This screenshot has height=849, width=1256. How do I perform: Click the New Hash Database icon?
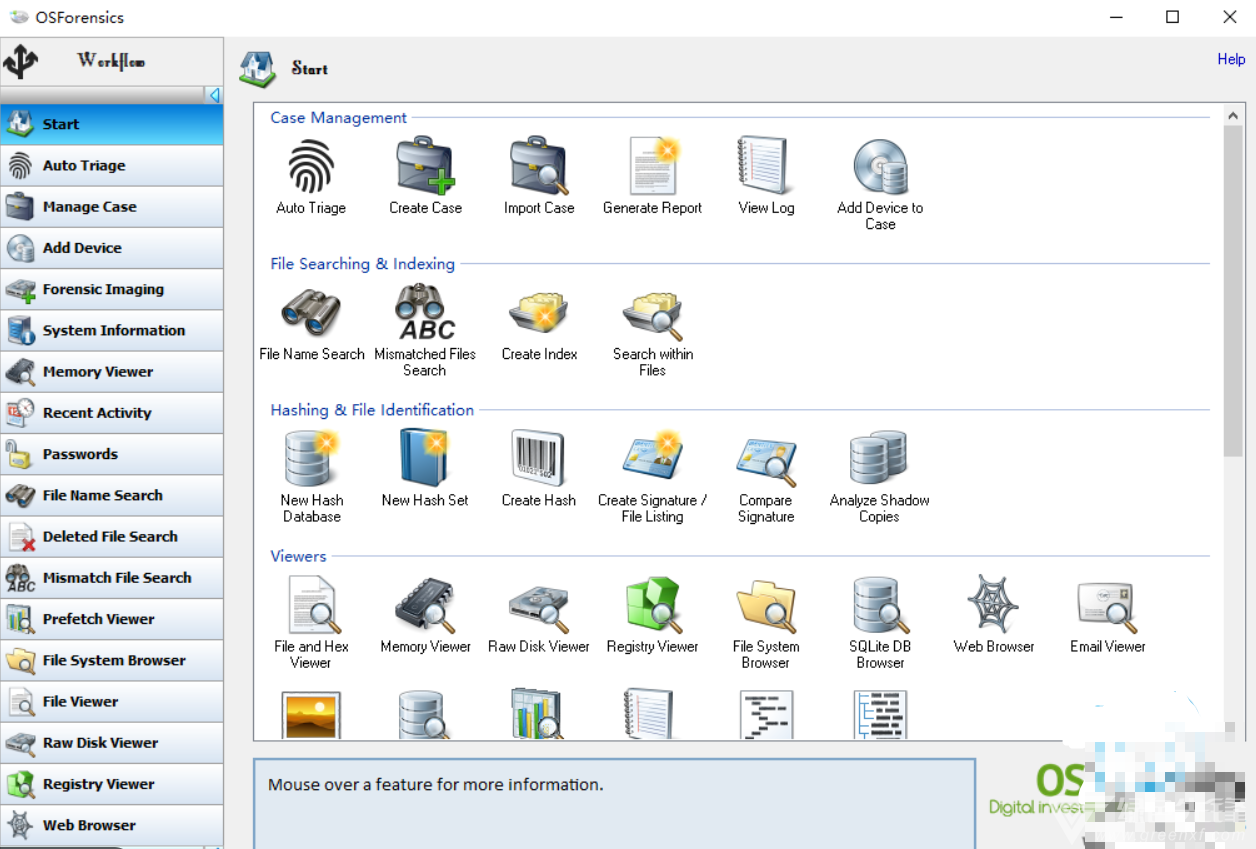click(x=311, y=458)
